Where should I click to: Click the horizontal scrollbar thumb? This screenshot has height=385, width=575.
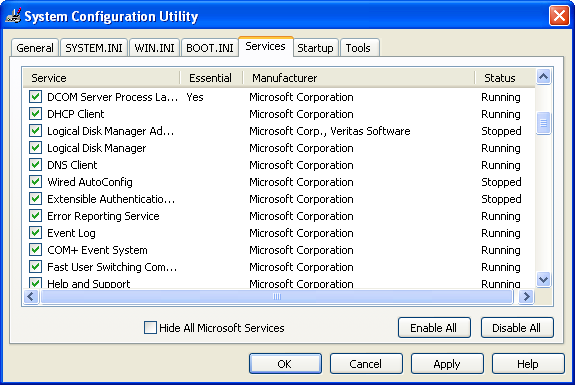(x=277, y=296)
